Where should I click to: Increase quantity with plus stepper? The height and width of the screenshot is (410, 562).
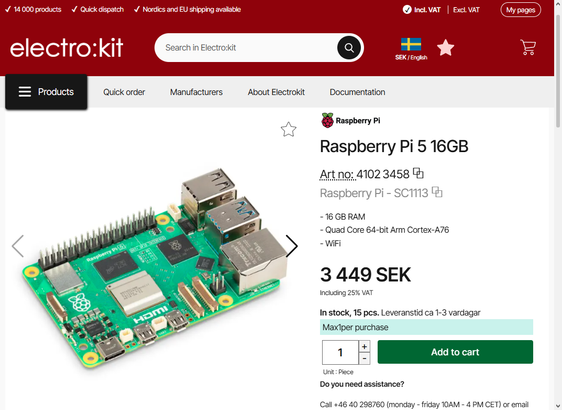point(364,346)
